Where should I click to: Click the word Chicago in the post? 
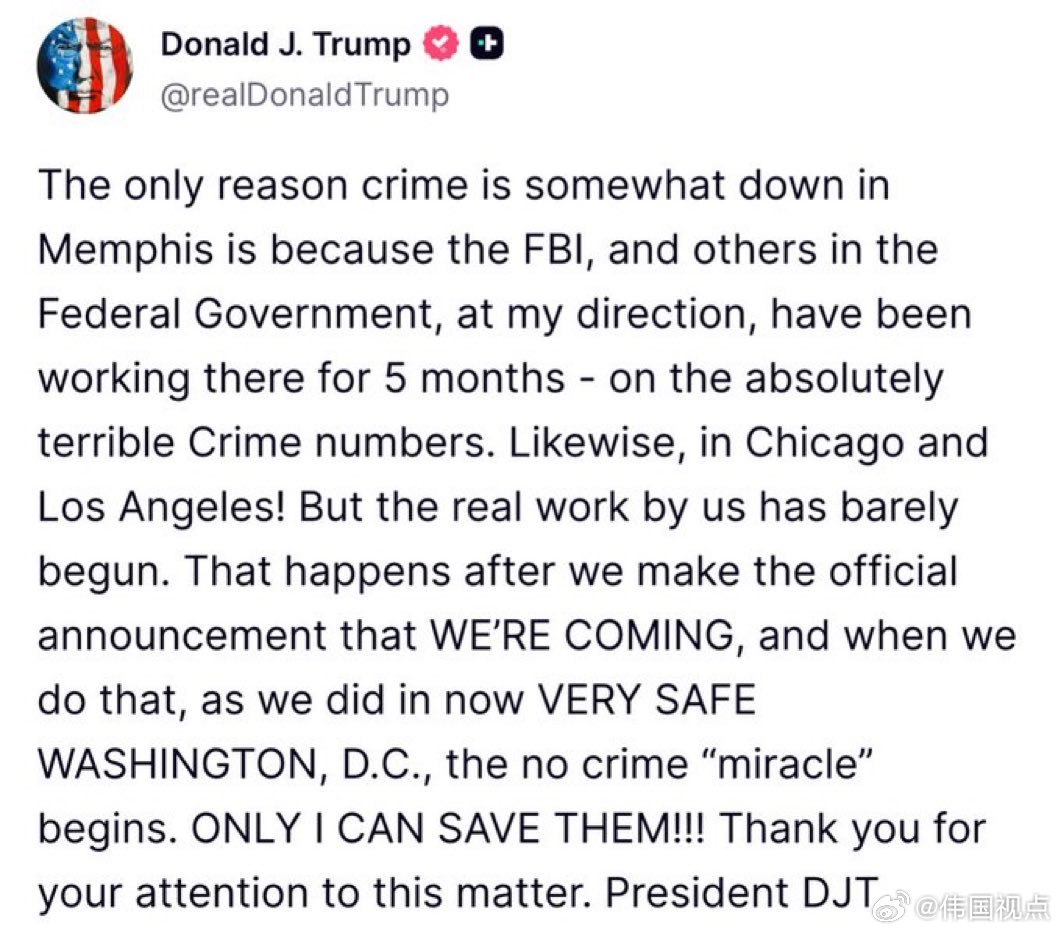[x=825, y=443]
